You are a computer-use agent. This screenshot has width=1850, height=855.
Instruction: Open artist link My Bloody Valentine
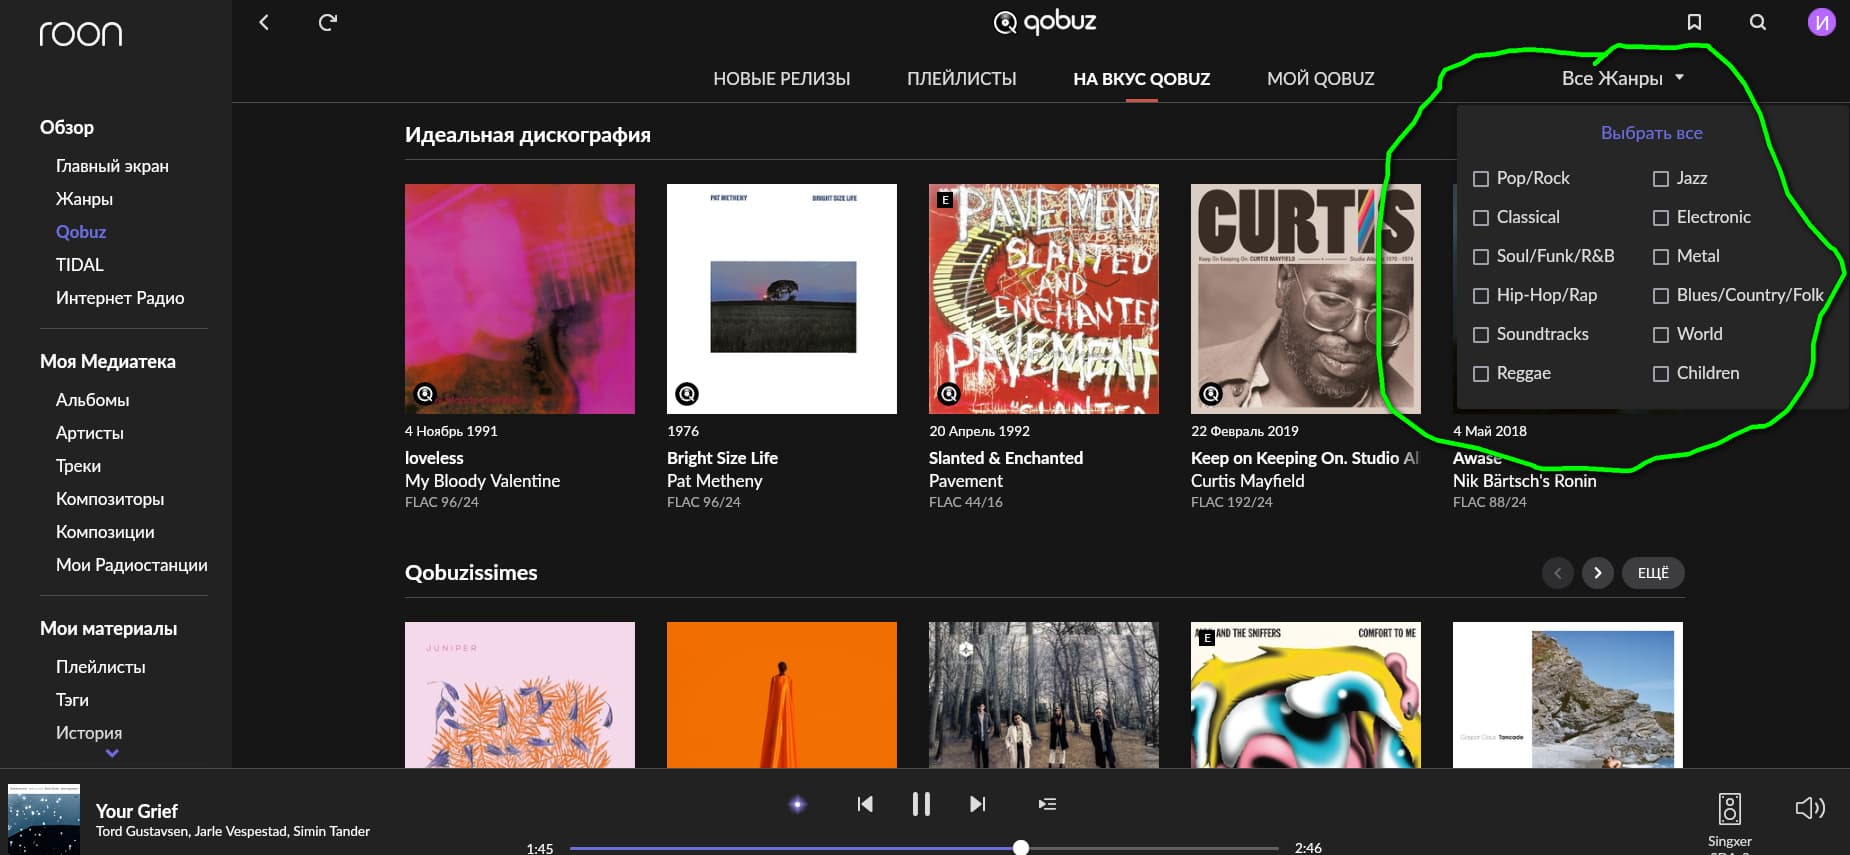(x=482, y=481)
